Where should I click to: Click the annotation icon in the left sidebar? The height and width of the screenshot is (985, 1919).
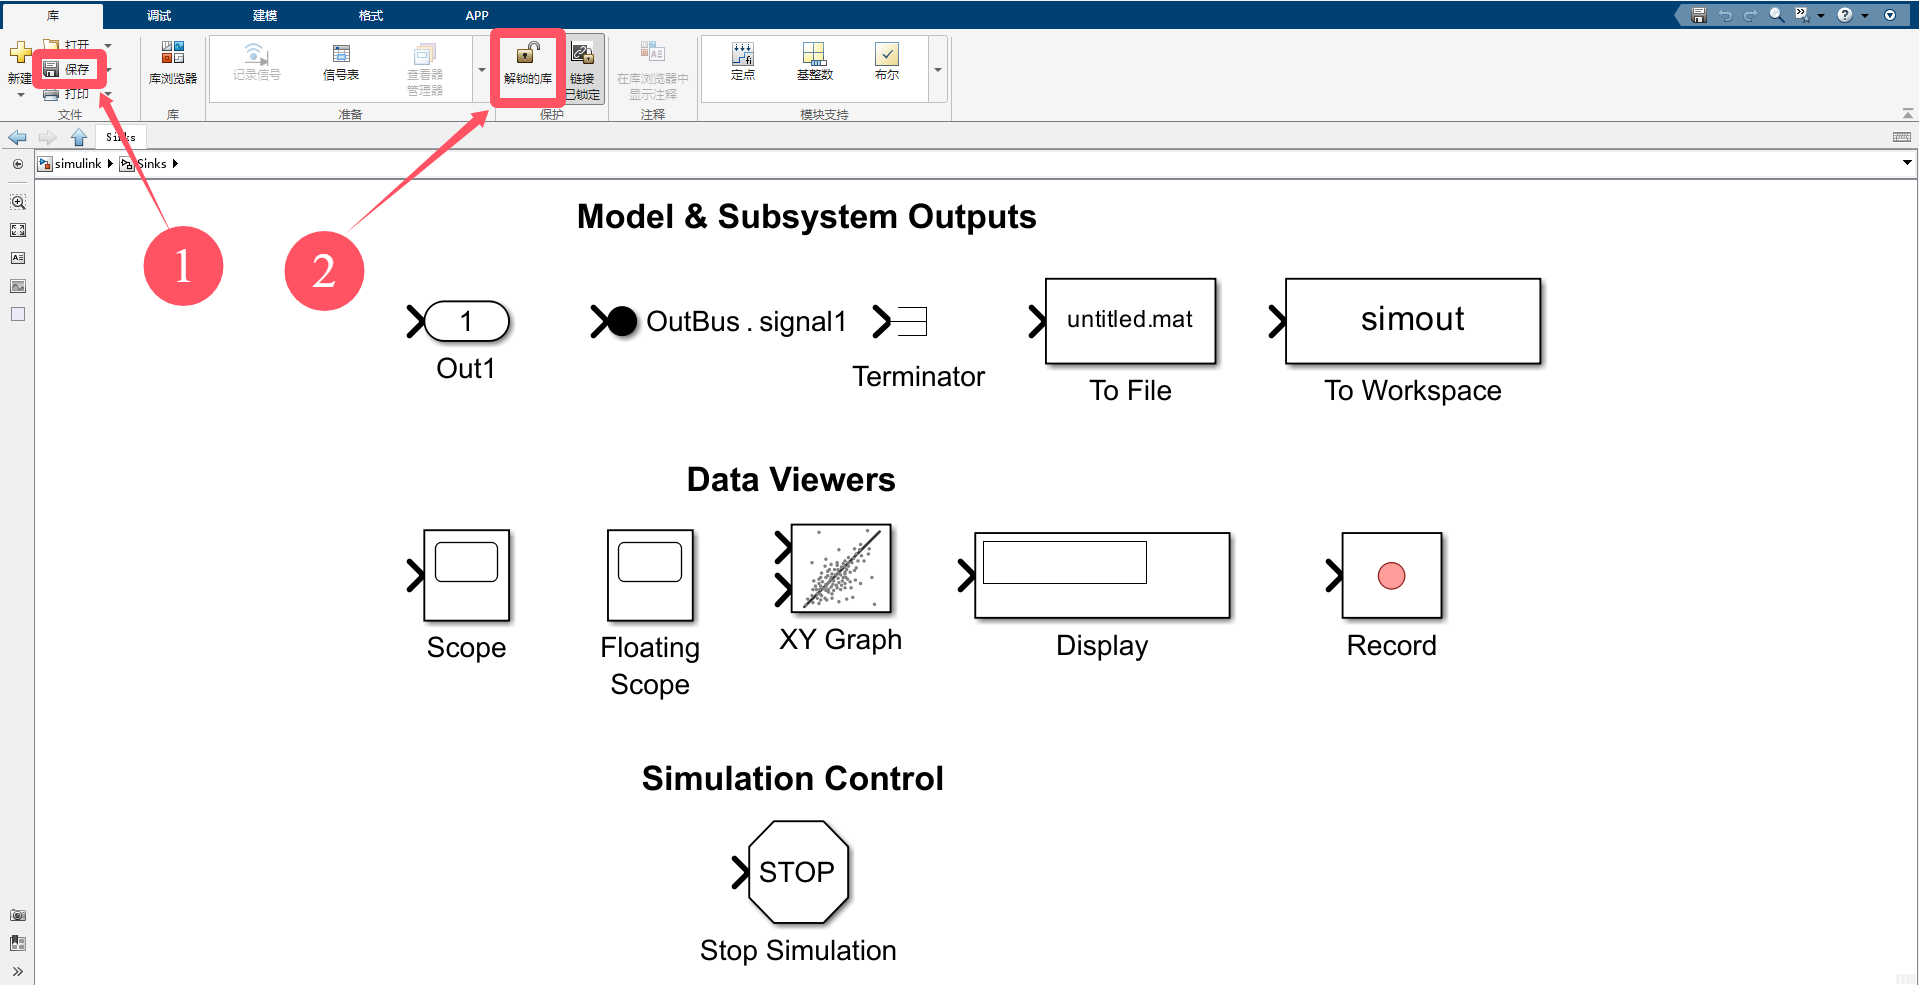tap(17, 257)
